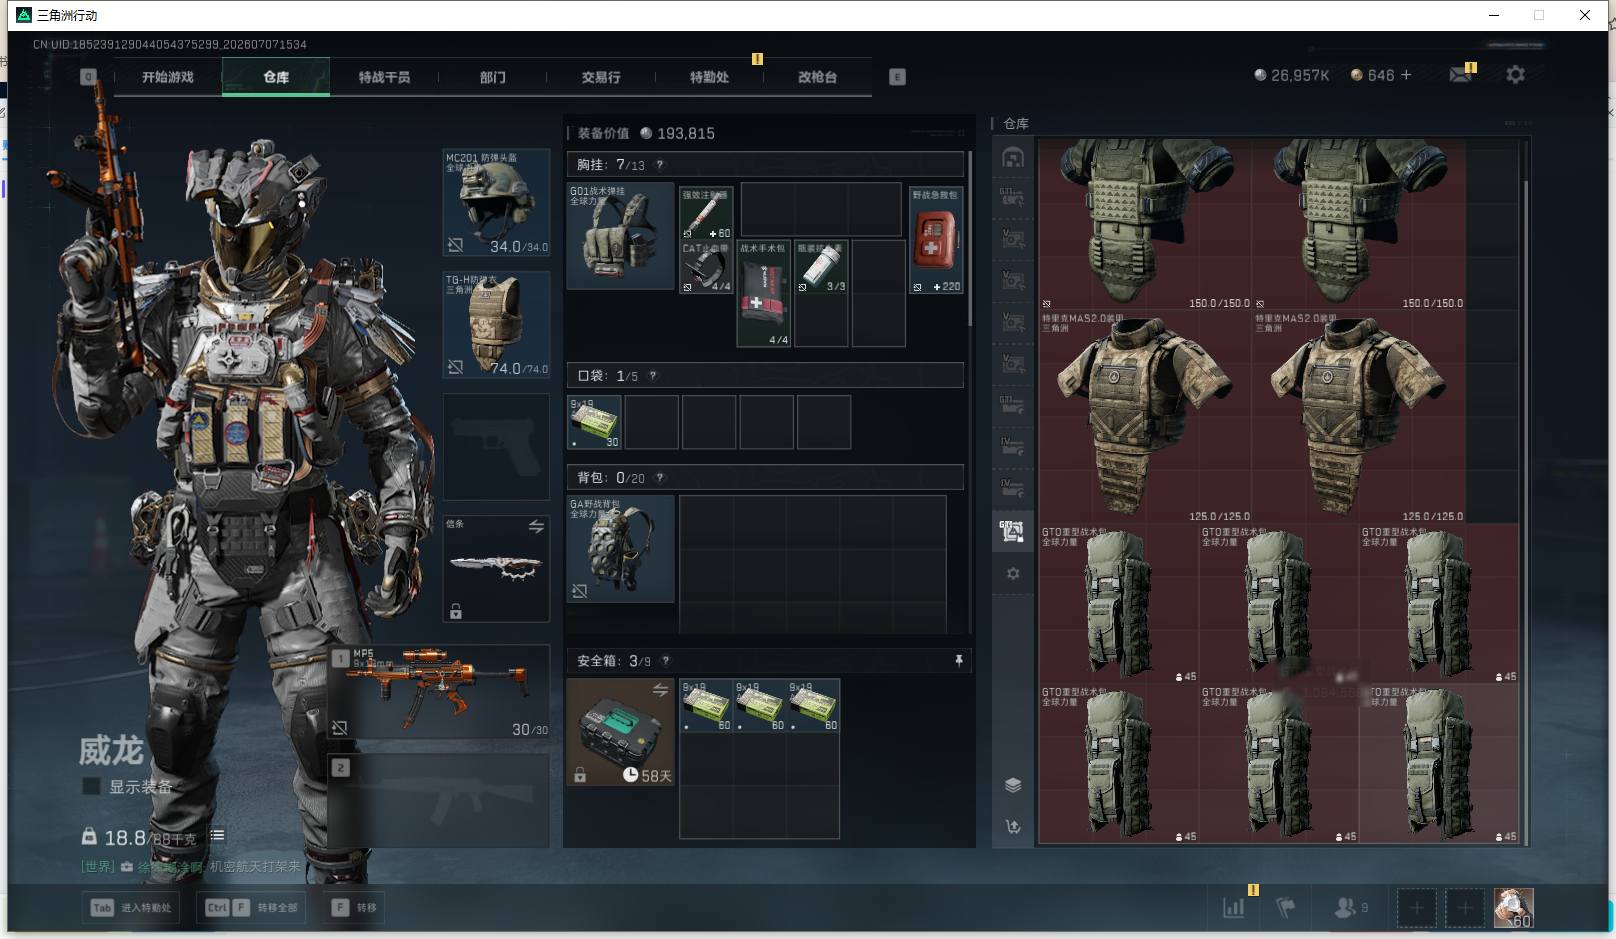This screenshot has height=939, width=1616.
Task: Switch to the 特战干员 tab
Action: tap(384, 77)
